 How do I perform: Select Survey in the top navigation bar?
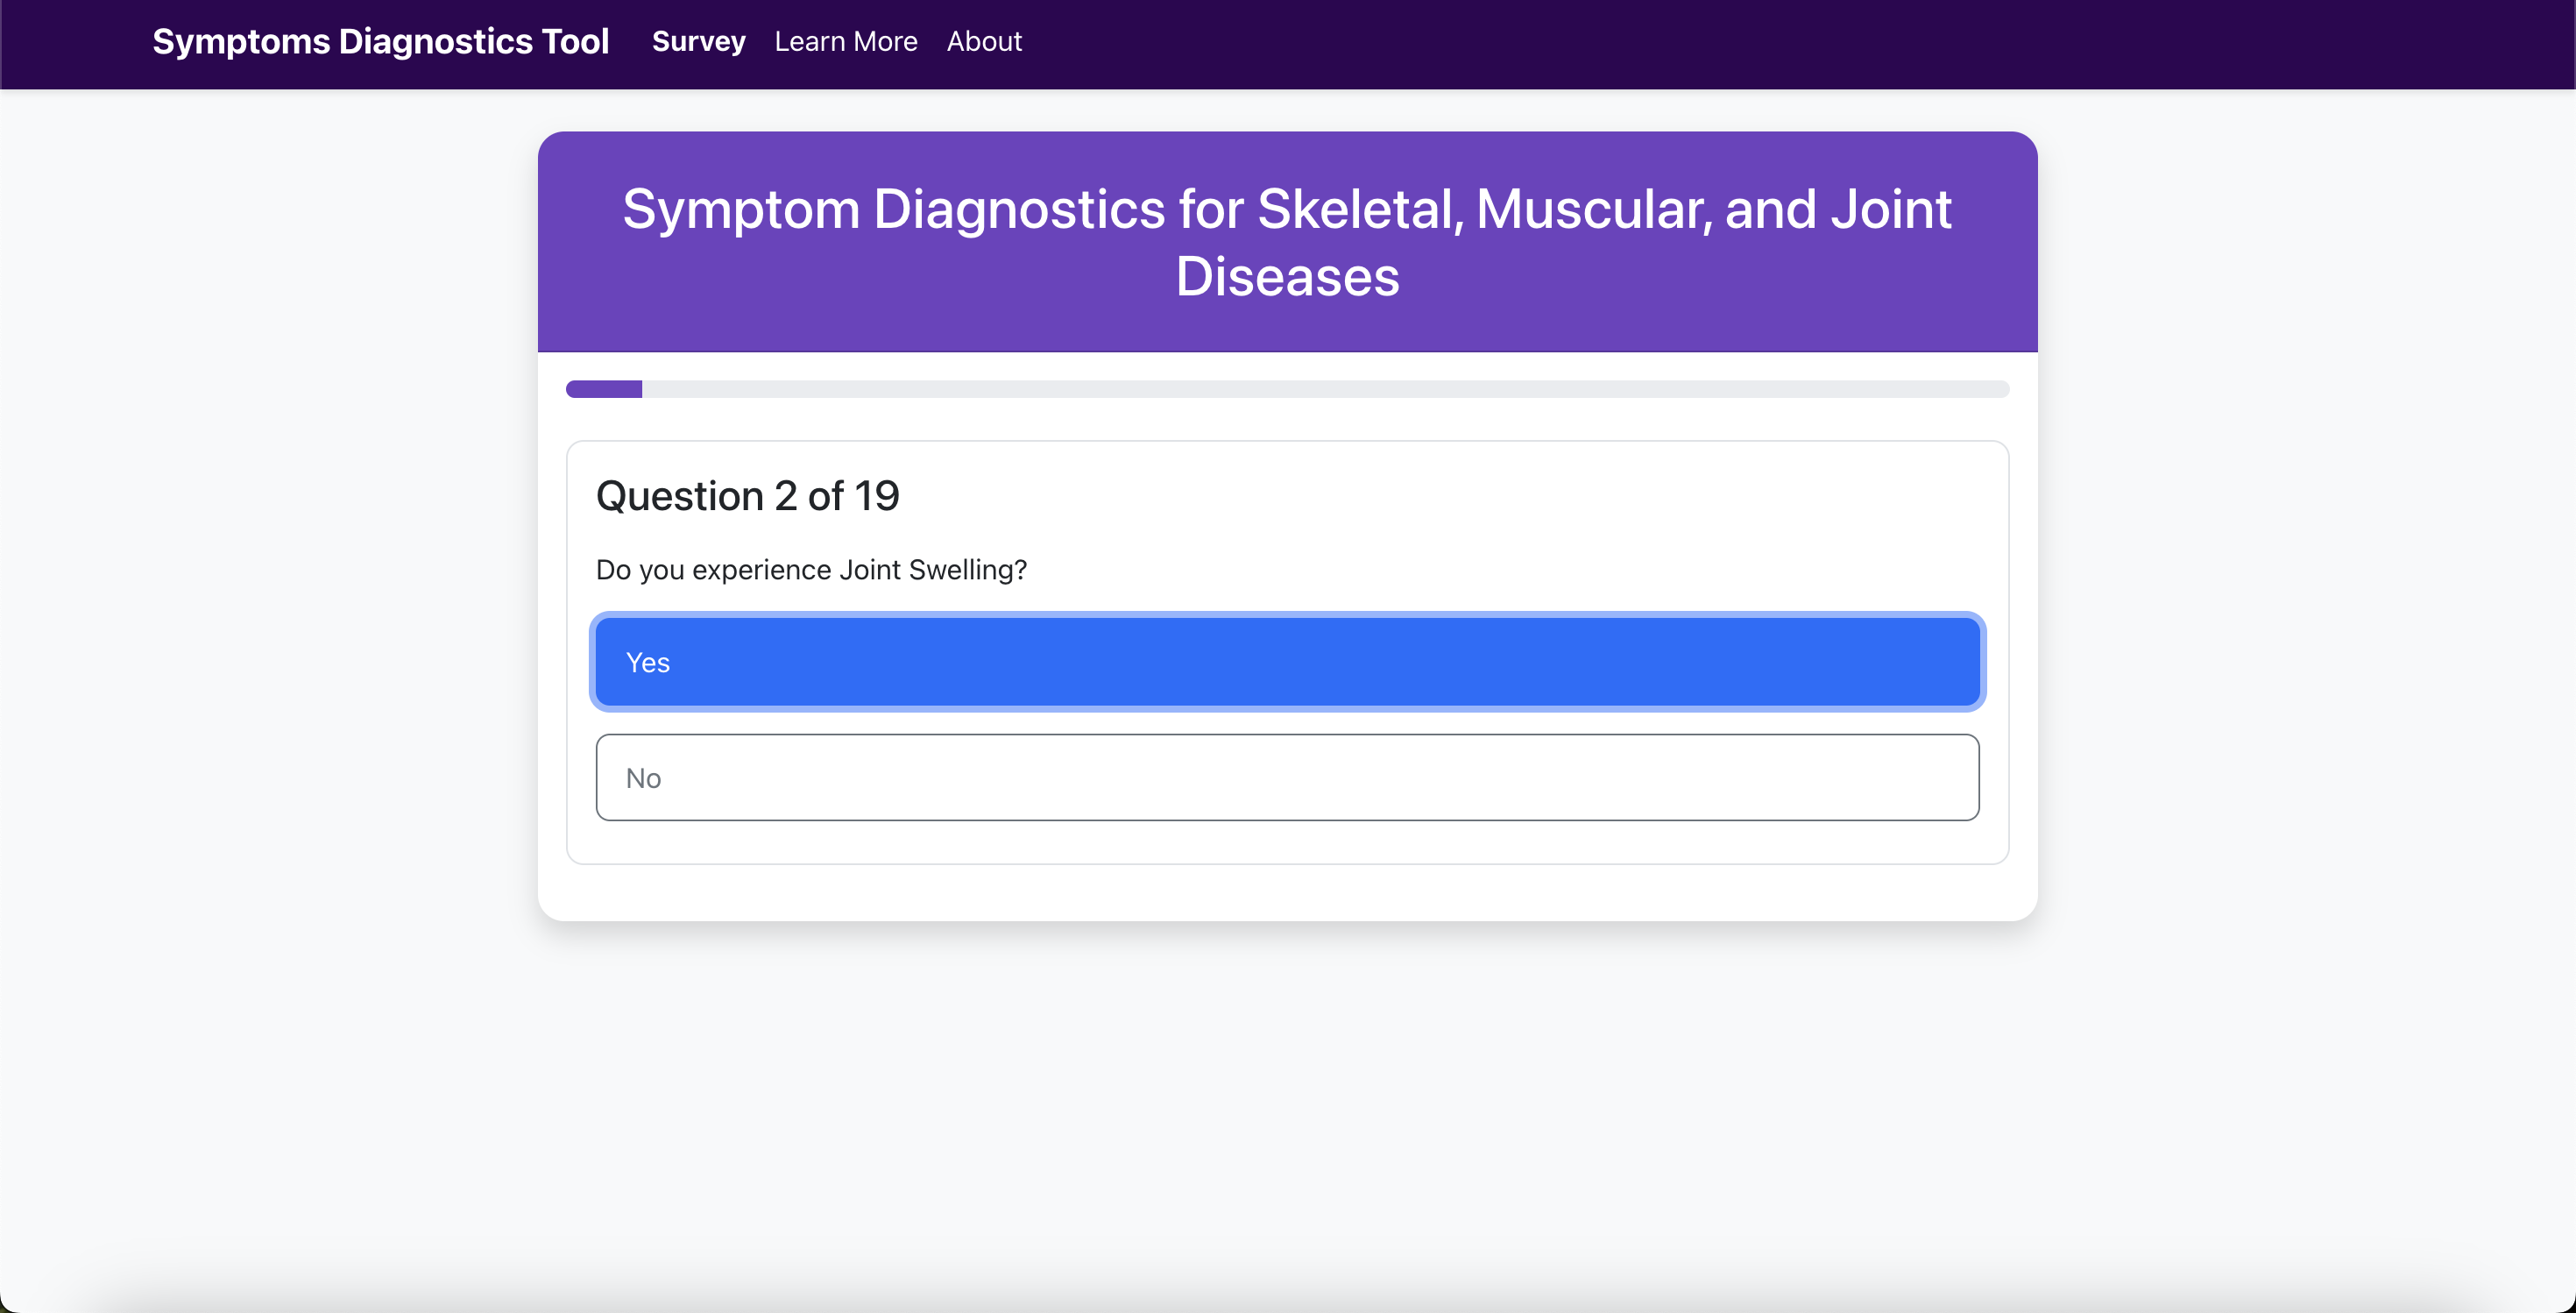click(698, 42)
